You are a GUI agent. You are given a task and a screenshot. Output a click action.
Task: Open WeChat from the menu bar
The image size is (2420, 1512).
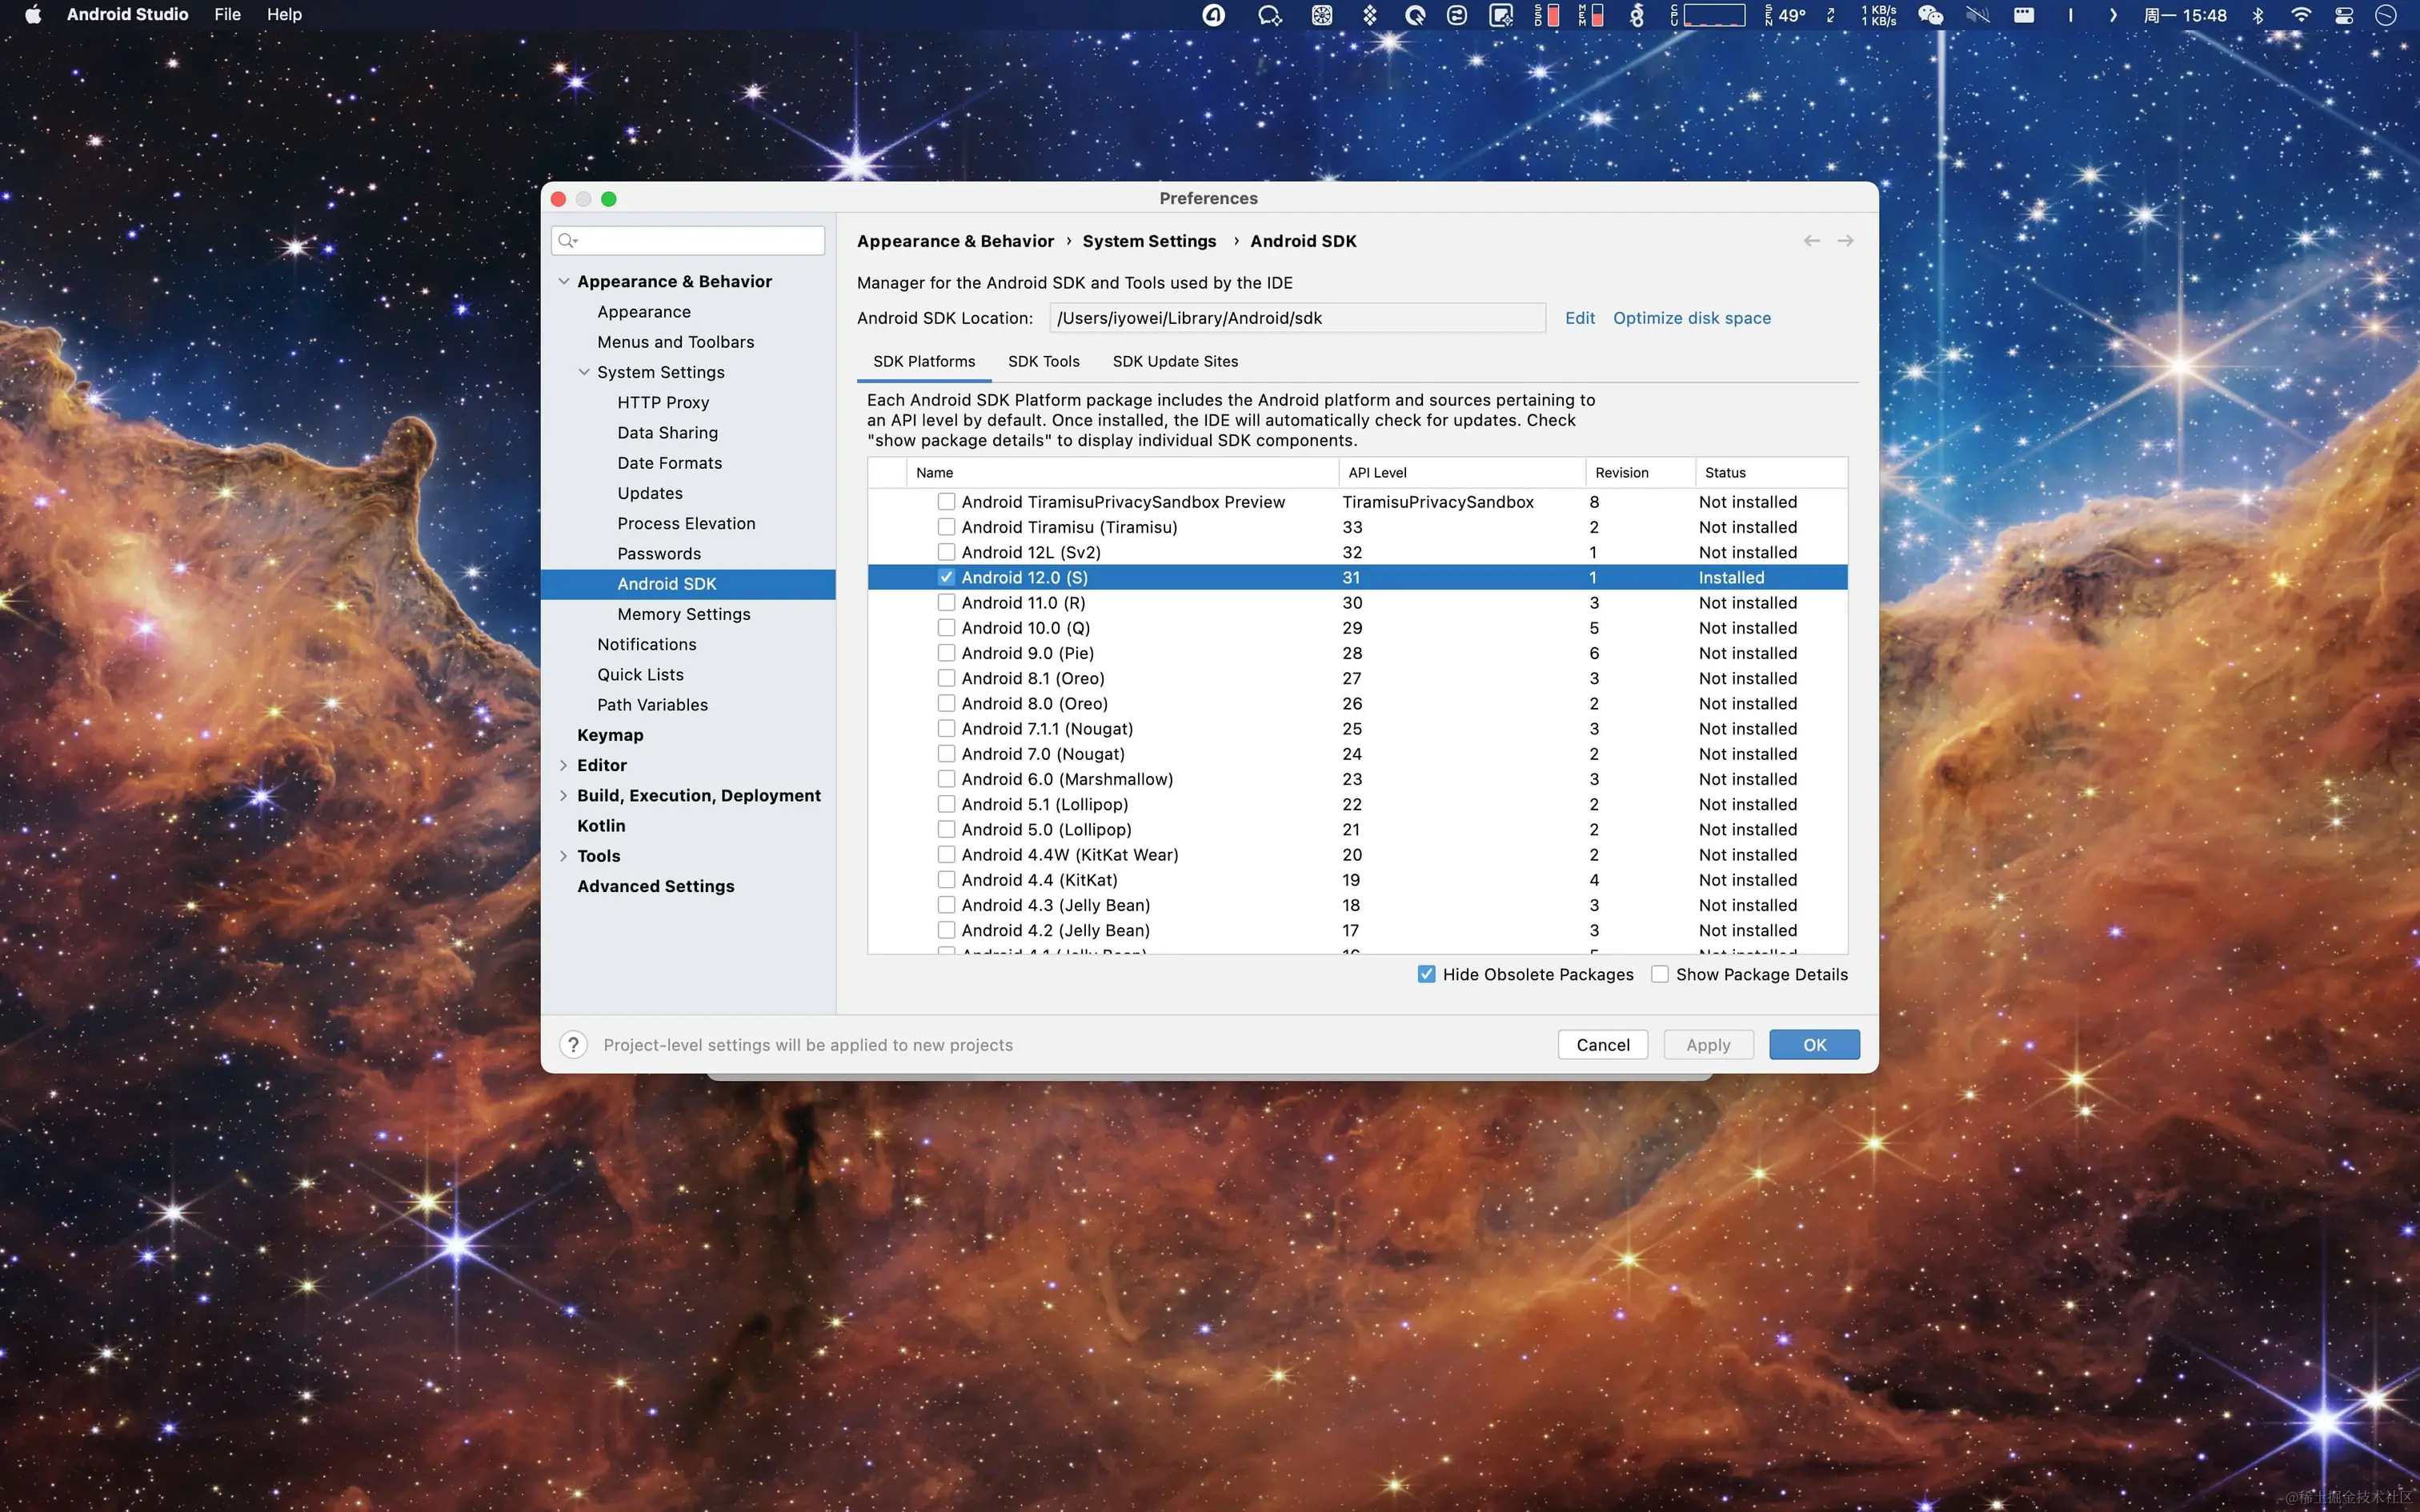tap(1930, 15)
